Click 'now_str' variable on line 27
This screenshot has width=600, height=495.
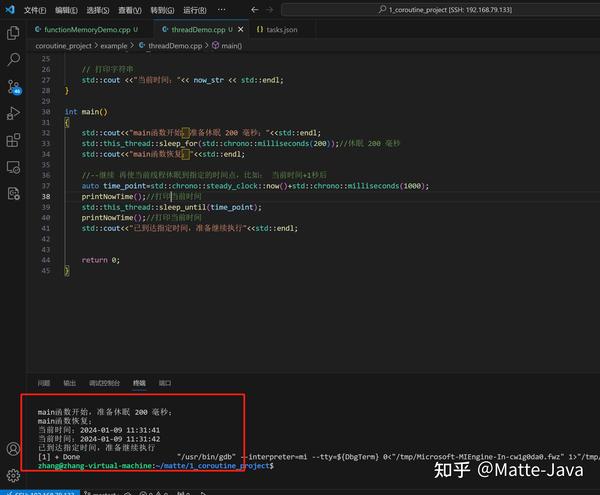(208, 80)
